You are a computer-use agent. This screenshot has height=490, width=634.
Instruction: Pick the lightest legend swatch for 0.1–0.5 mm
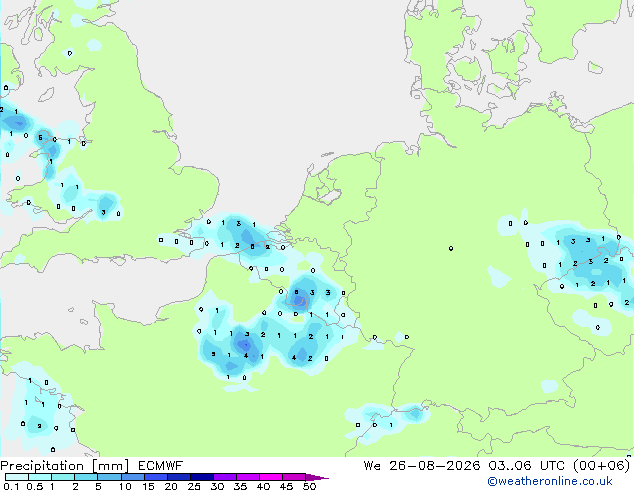coord(17,477)
